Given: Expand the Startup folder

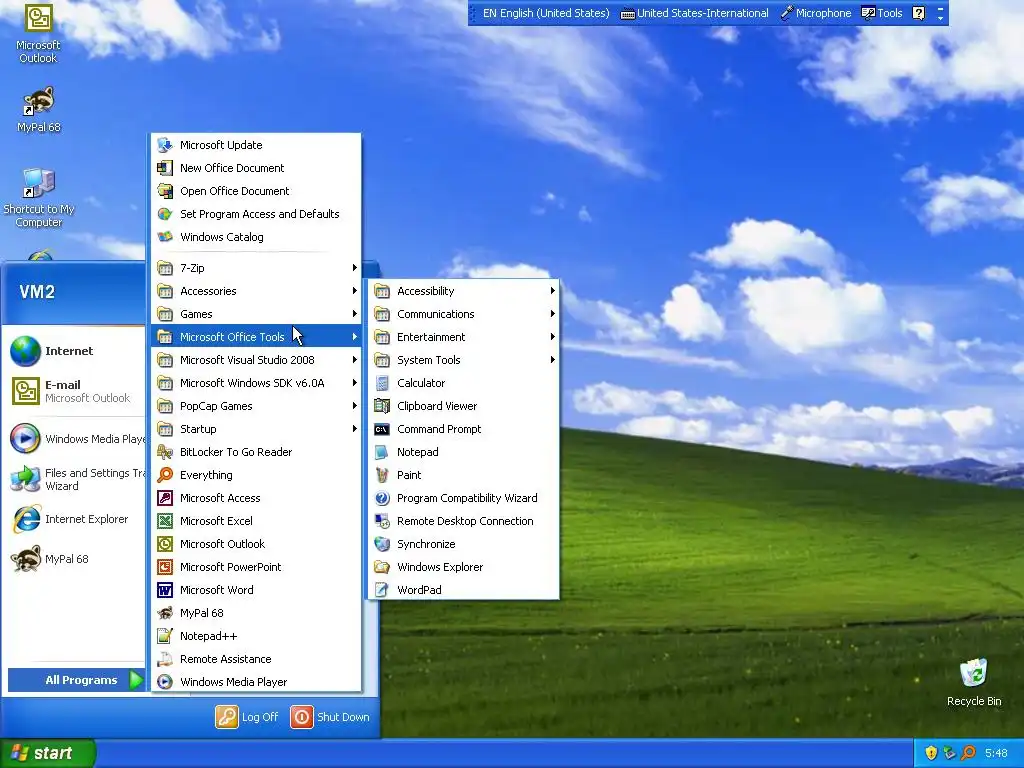Looking at the screenshot, I should tap(255, 429).
